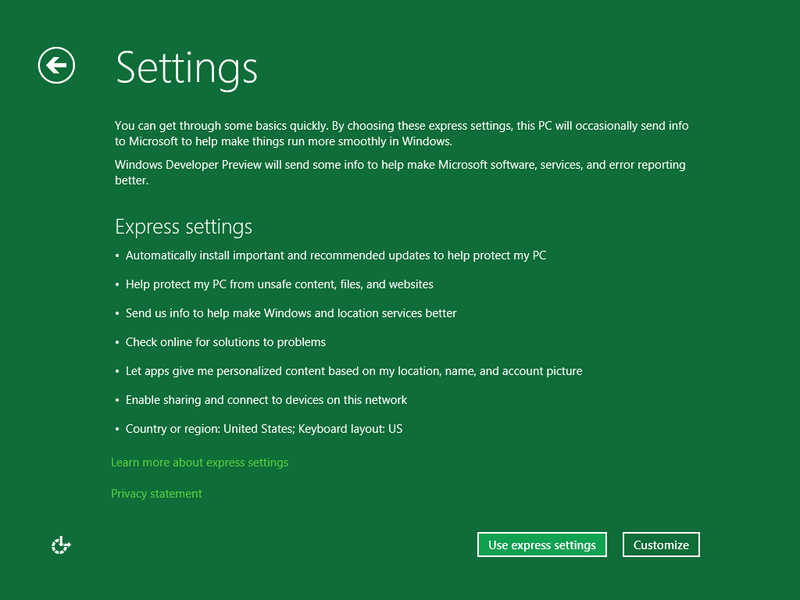
Task: Click the back arrow icon
Action: tap(57, 66)
